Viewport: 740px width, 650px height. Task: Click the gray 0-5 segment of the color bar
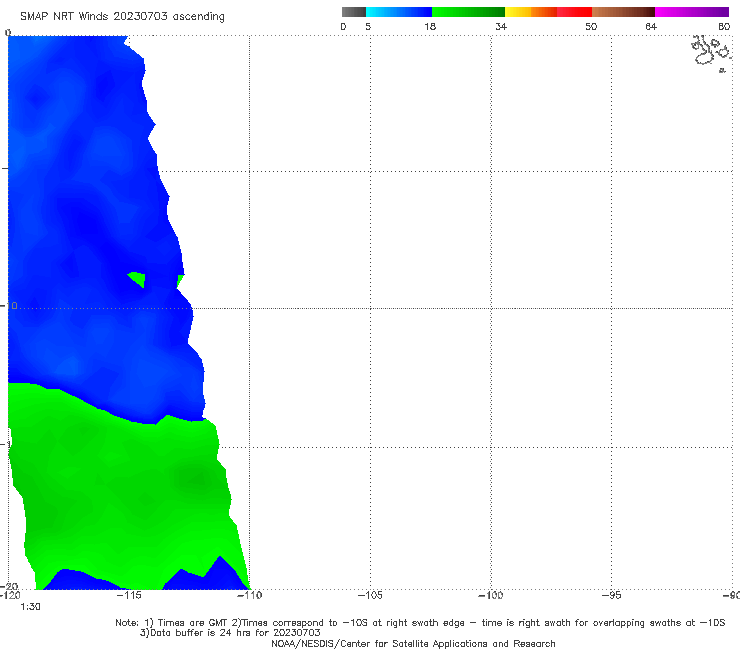click(x=354, y=12)
